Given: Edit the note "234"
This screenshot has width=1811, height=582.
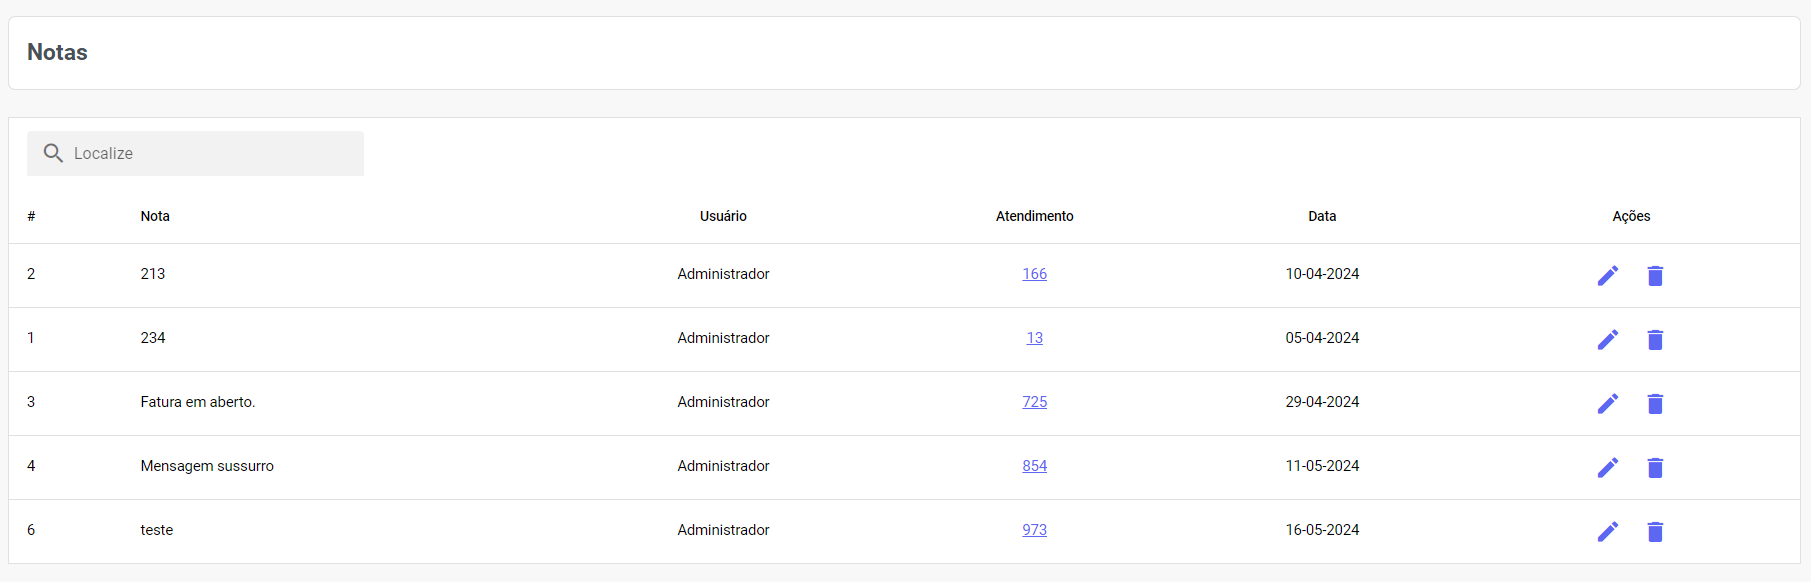Looking at the screenshot, I should click(x=1607, y=339).
